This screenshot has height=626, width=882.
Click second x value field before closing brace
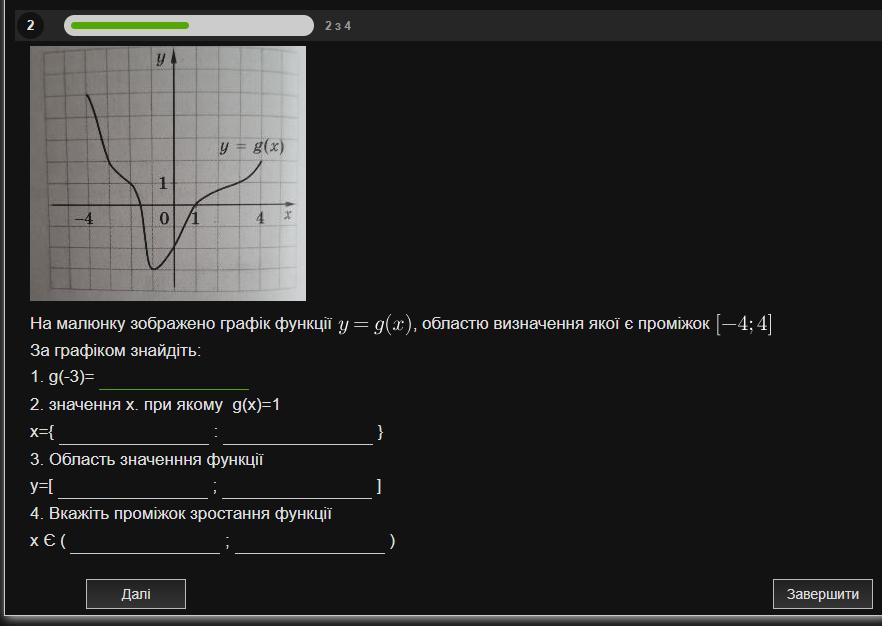click(298, 433)
